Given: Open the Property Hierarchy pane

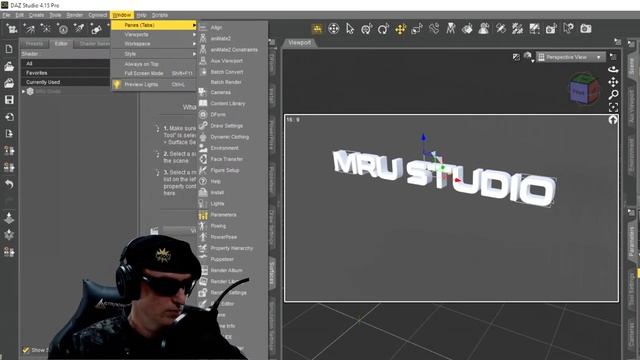Looking at the screenshot, I should point(232,248).
